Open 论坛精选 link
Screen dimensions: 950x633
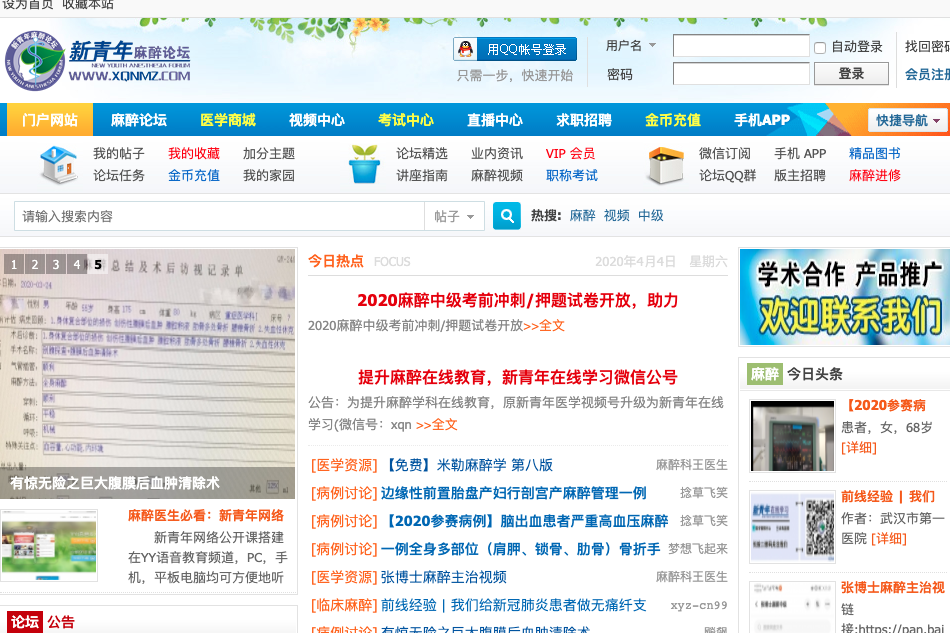tap(422, 154)
